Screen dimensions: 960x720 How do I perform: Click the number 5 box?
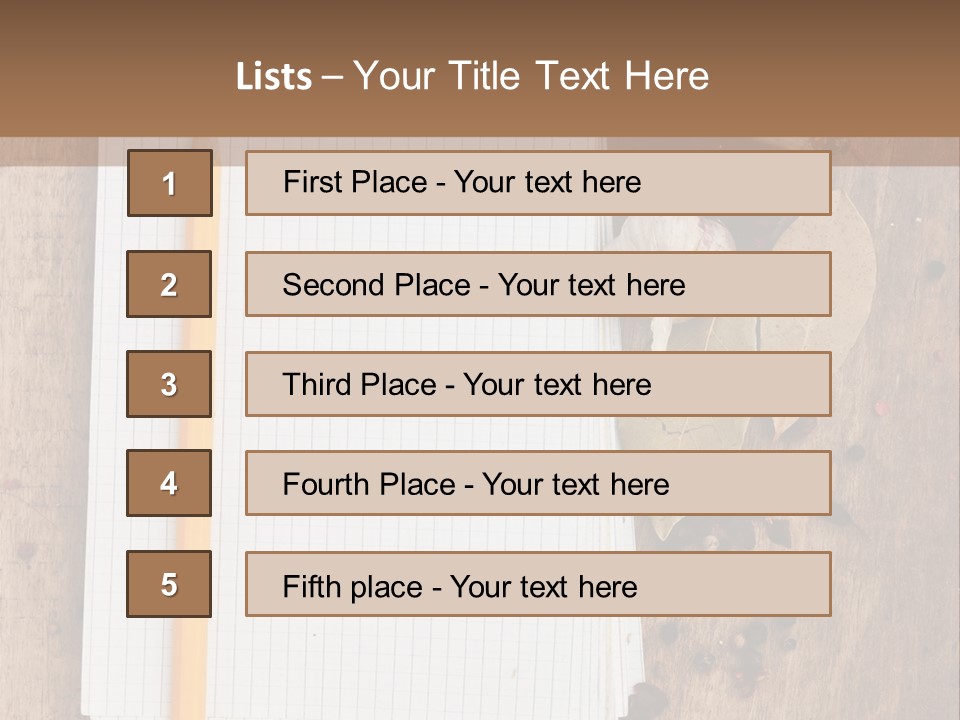pos(169,584)
